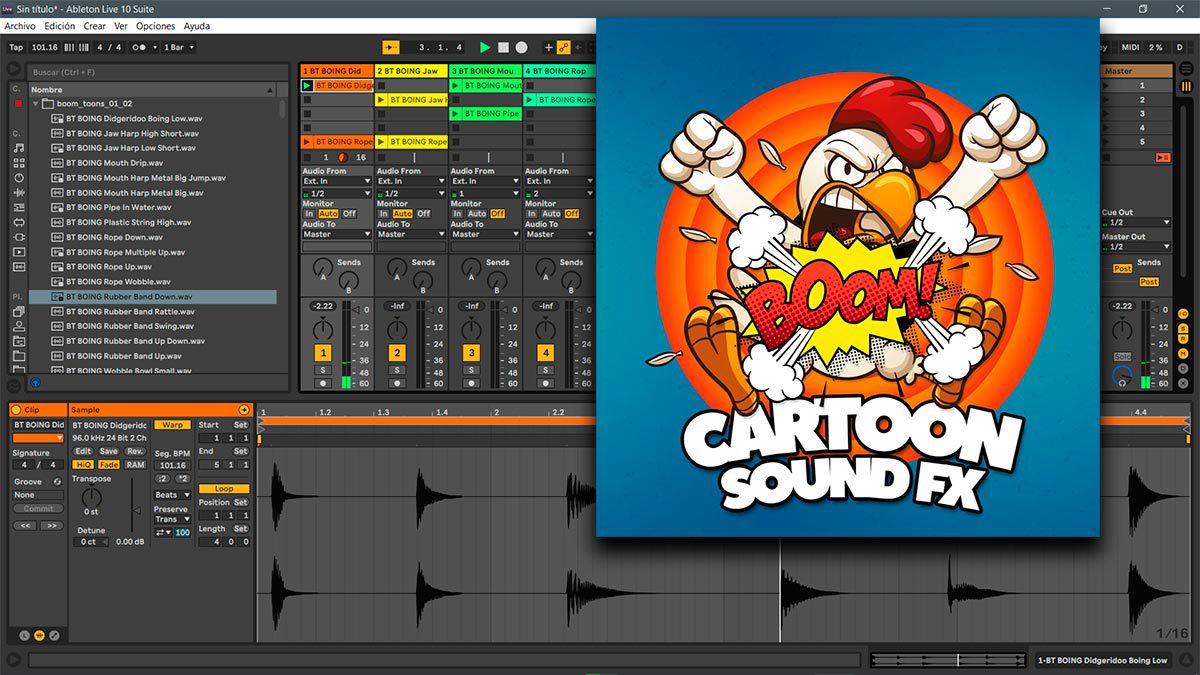The image size is (1200, 675).
Task: Toggle the In/Out section show button
Action: 1183,313
